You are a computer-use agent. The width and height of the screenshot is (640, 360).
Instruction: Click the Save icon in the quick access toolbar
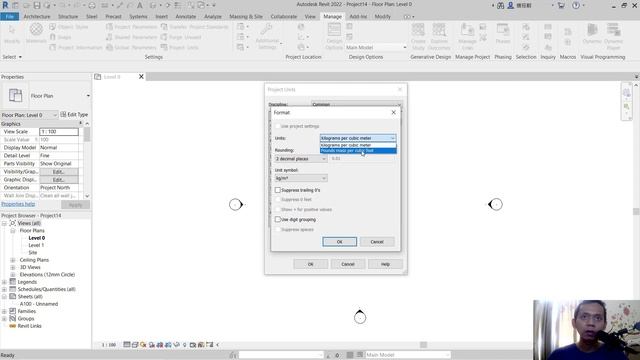pyautogui.click(x=37, y=5)
